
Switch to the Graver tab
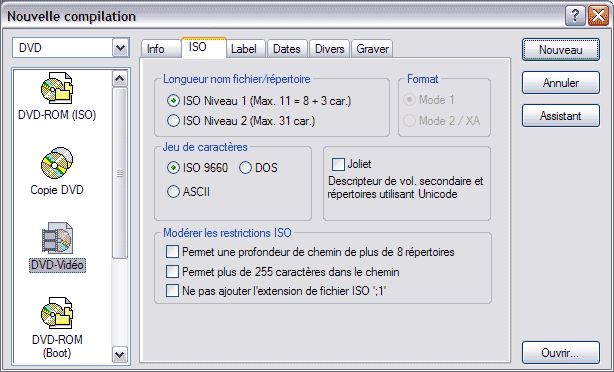(x=372, y=49)
